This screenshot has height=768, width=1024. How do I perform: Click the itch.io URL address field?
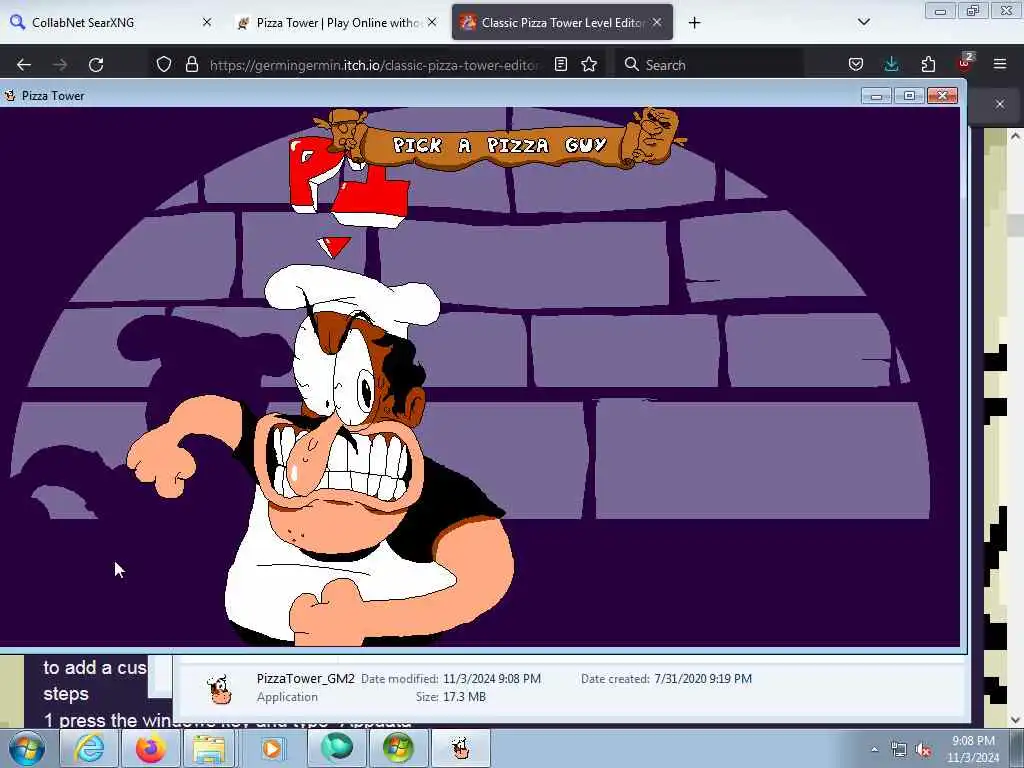click(x=375, y=65)
